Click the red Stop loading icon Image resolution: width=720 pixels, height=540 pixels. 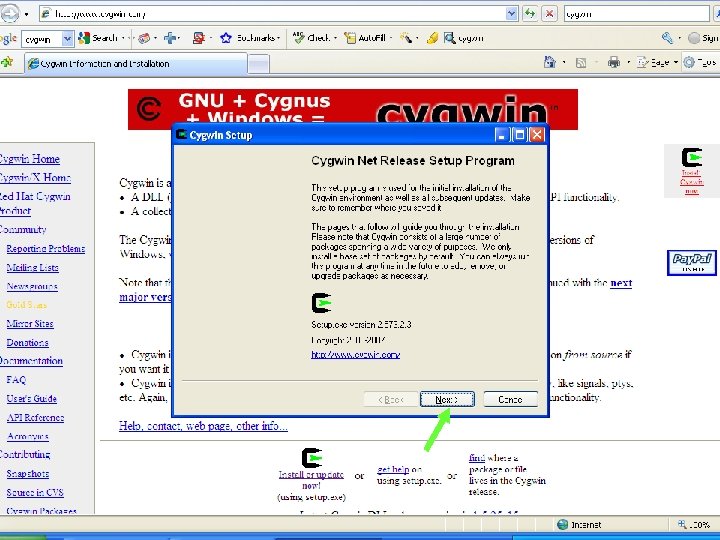[x=549, y=14]
